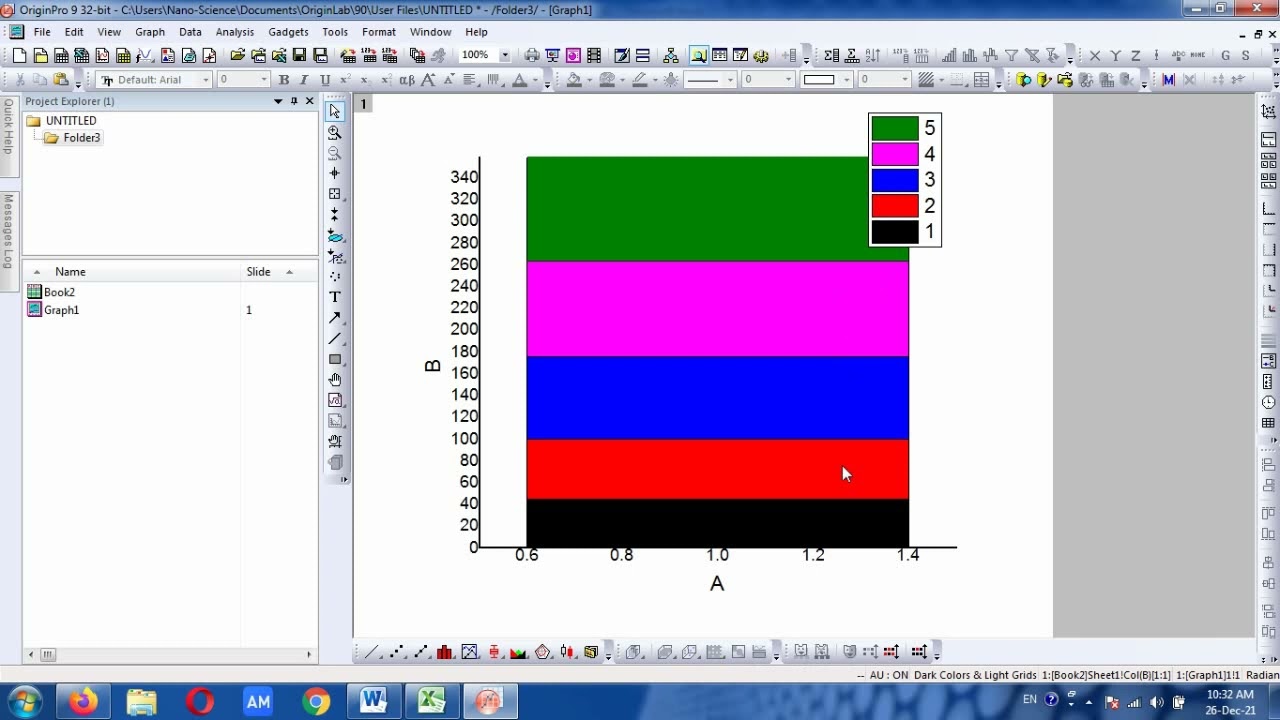Viewport: 1280px width, 720px height.
Task: Click the Set as Z column button
Action: (x=1136, y=56)
